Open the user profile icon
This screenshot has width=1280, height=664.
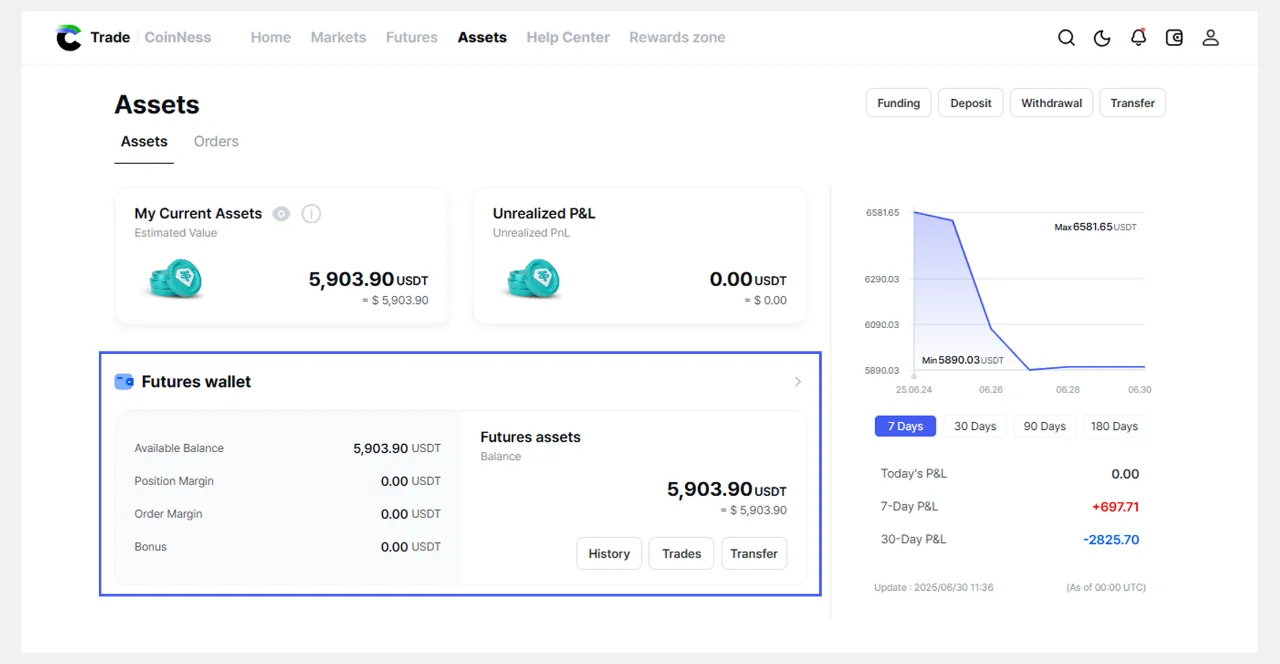[1210, 38]
